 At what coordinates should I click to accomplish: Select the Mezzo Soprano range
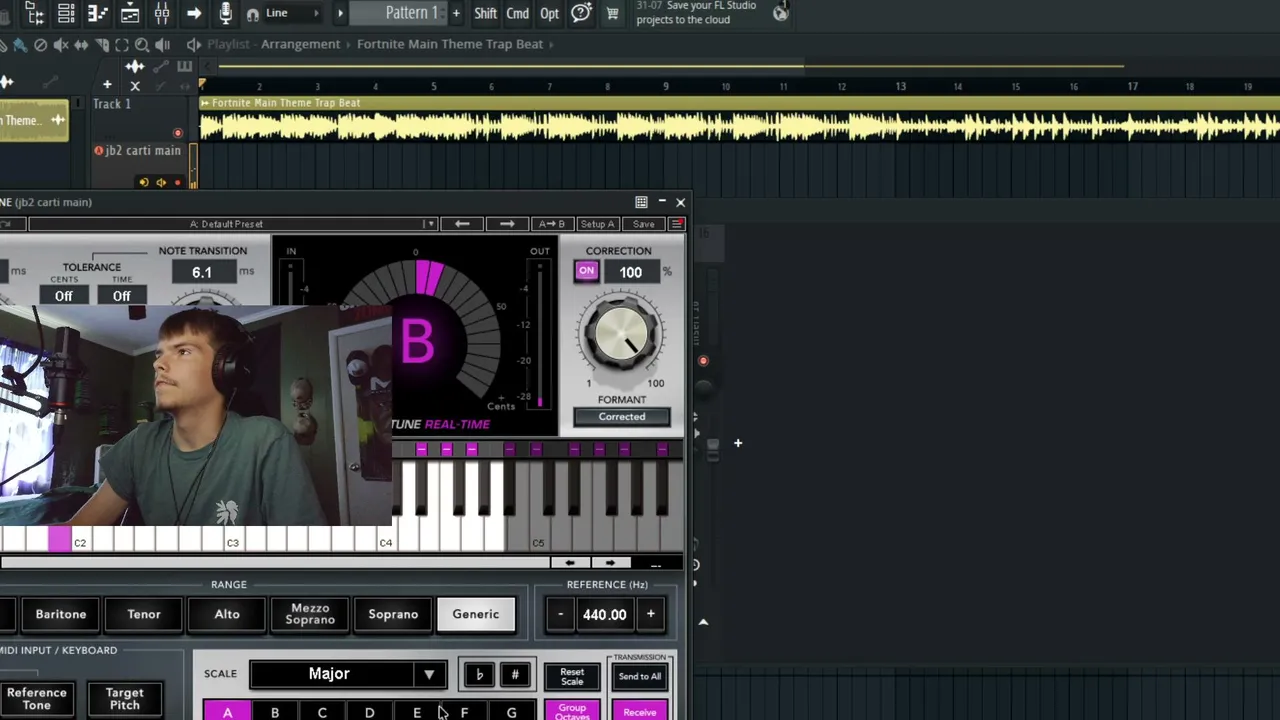(310, 614)
